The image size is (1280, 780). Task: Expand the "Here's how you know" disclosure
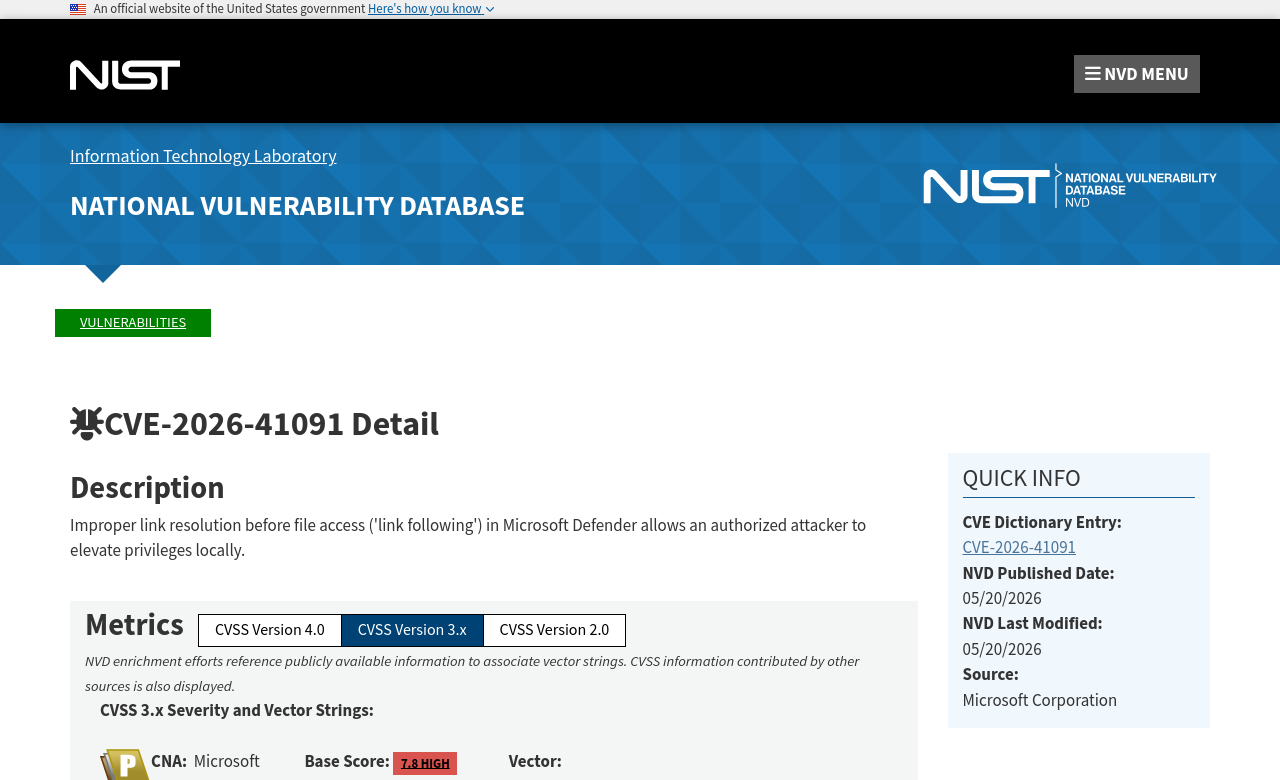431,9
